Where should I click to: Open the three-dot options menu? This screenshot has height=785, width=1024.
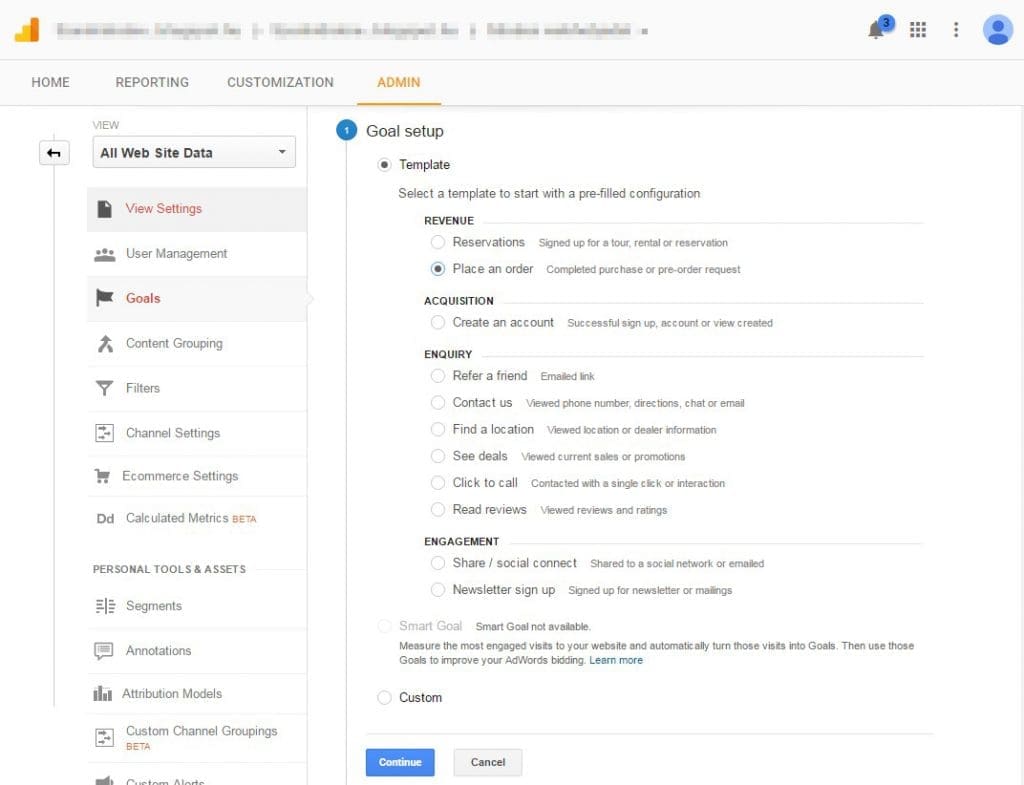[955, 30]
